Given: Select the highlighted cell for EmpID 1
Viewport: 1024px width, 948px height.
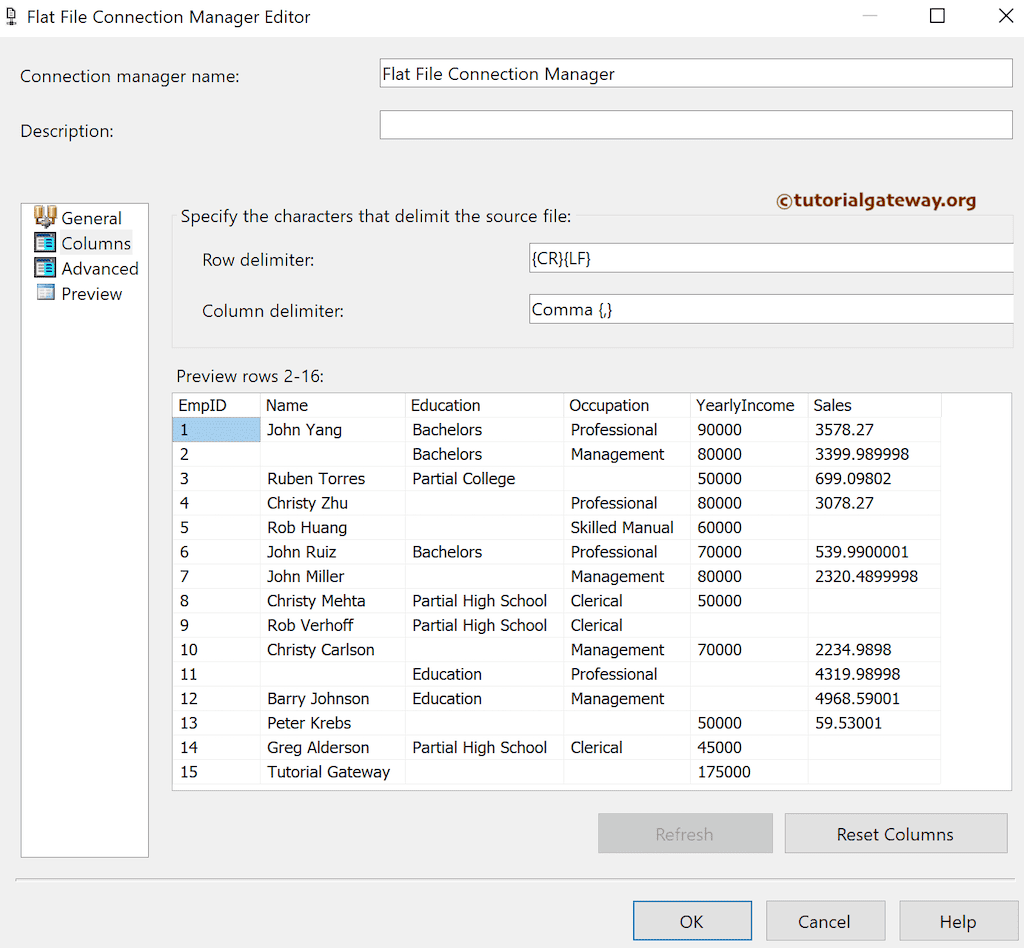Looking at the screenshot, I should tap(216, 429).
